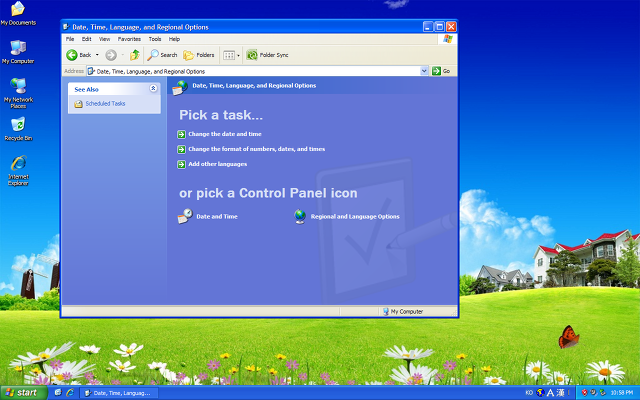This screenshot has height=400, width=640.
Task: Select My Documents desktop icon
Action: click(x=18, y=14)
